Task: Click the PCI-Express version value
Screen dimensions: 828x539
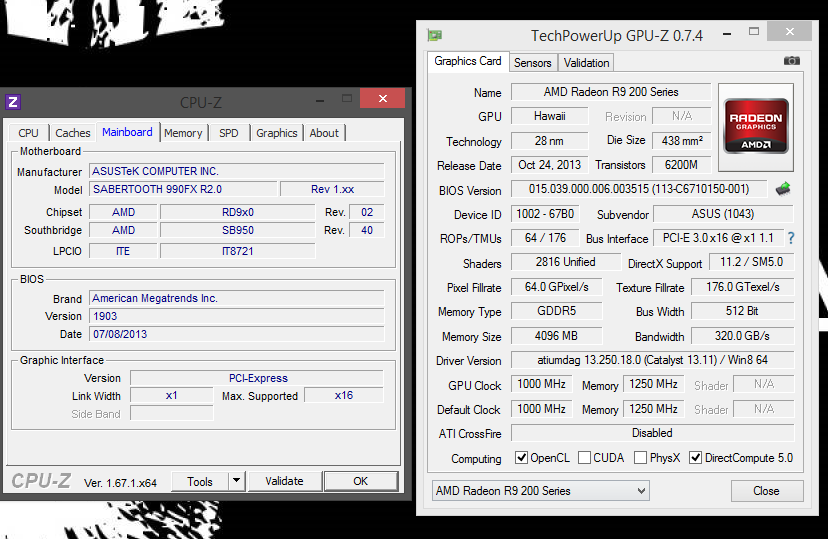Action: pos(257,378)
